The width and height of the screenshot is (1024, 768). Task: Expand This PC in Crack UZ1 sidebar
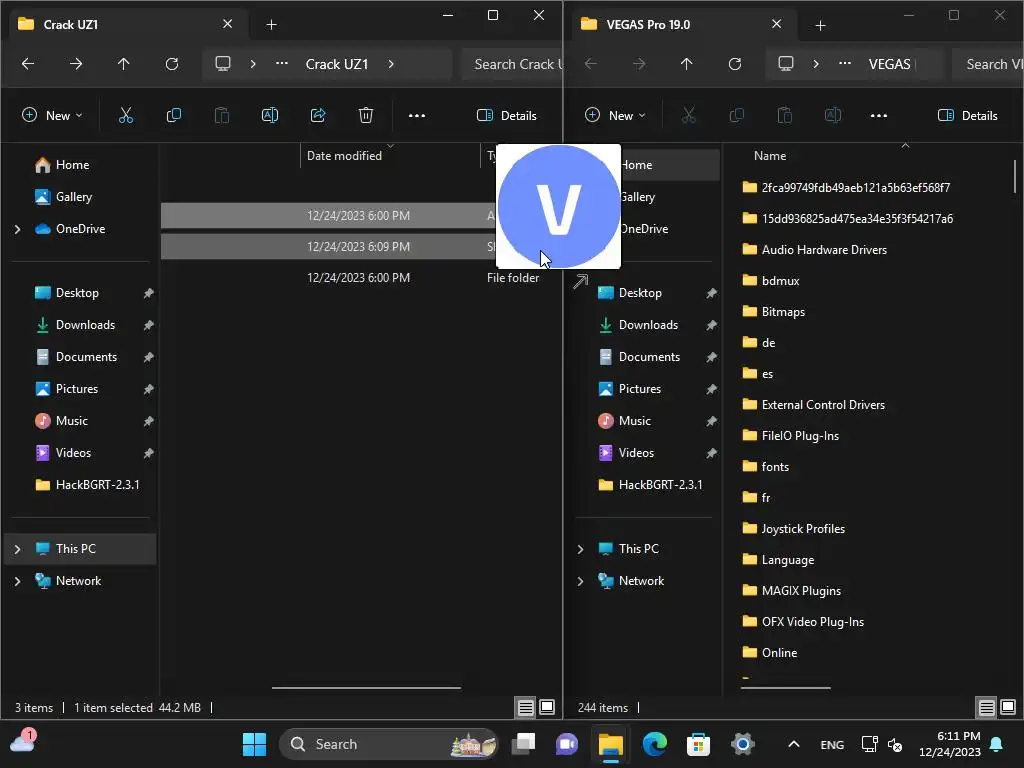coord(18,549)
